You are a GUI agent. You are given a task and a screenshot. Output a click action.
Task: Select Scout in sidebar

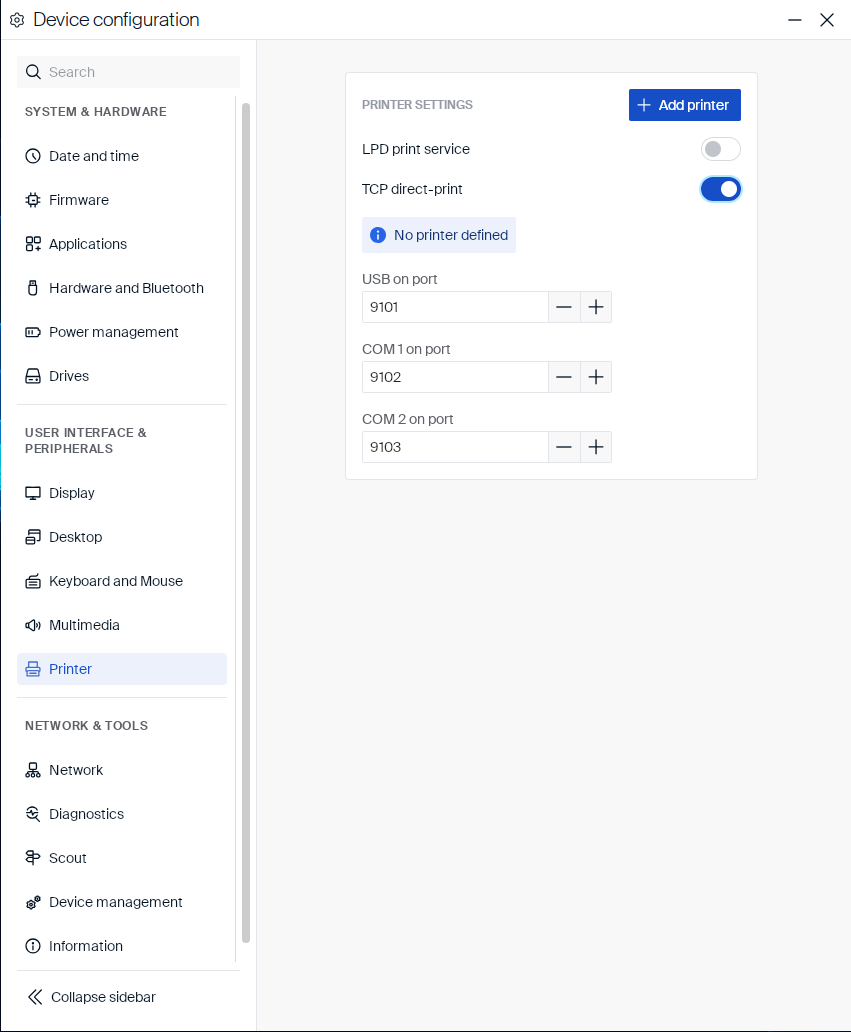pos(122,858)
